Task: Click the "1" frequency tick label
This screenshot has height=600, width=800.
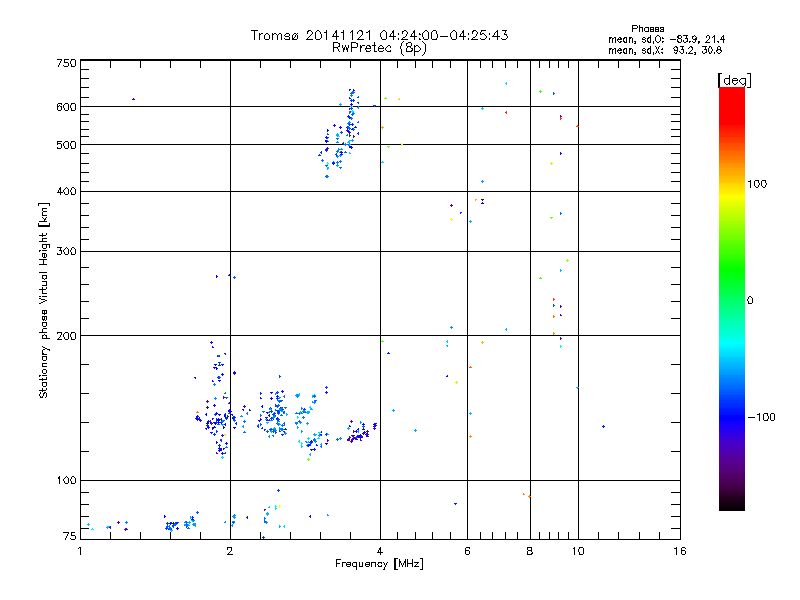Action: (x=80, y=551)
